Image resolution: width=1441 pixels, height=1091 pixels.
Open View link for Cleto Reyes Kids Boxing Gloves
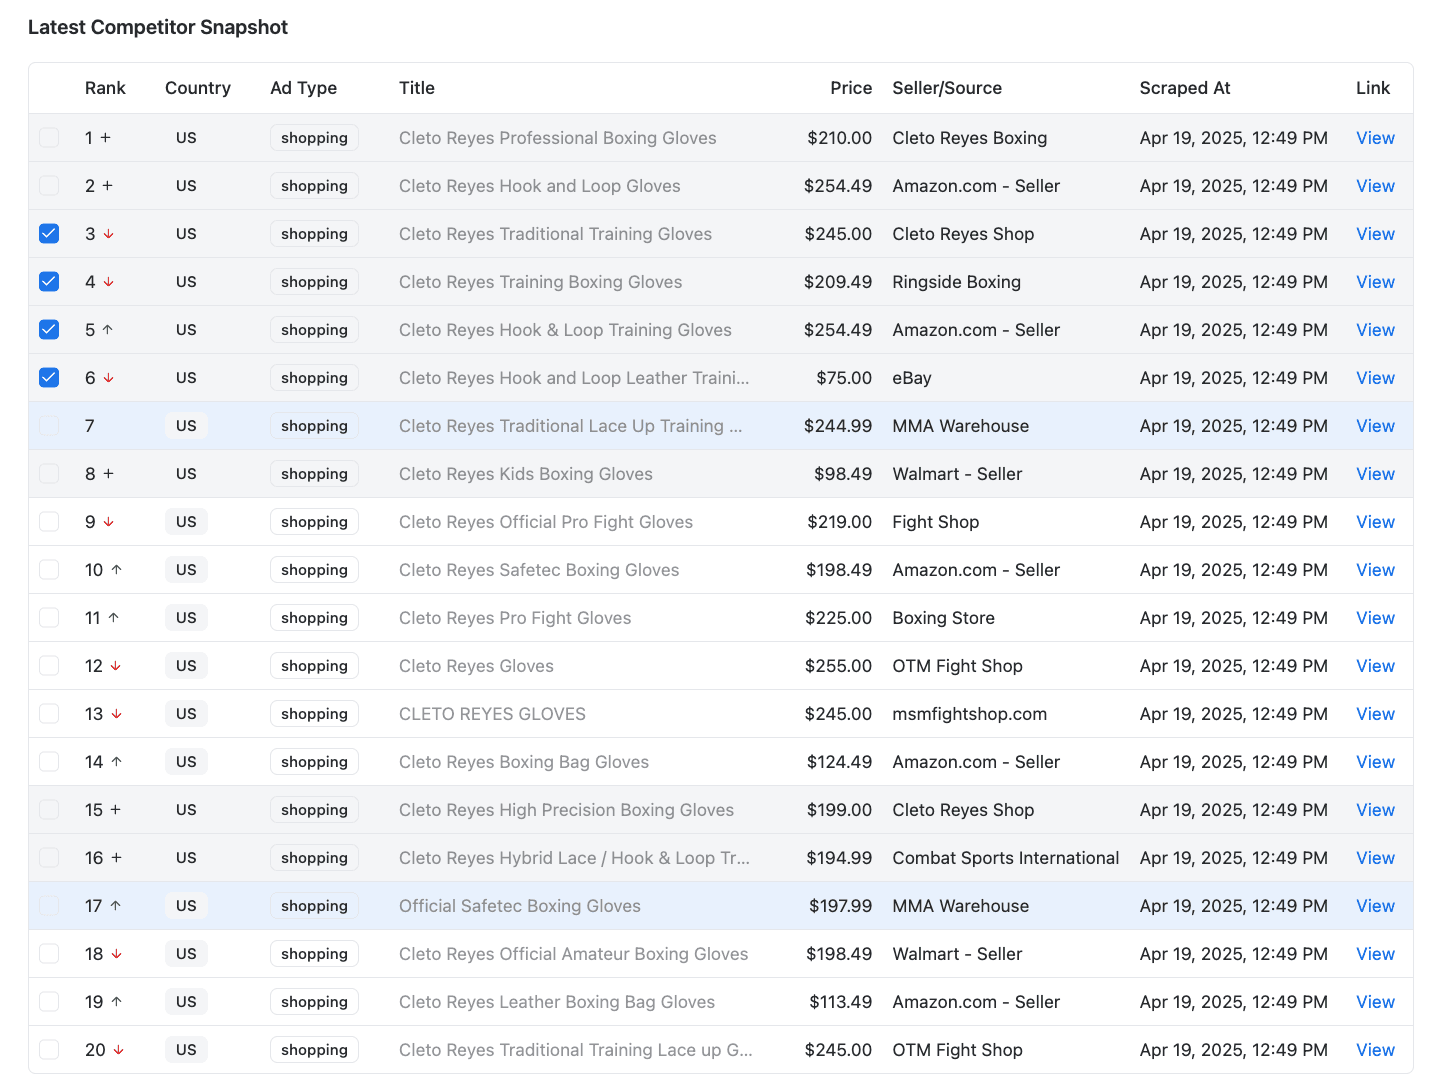tap(1375, 474)
